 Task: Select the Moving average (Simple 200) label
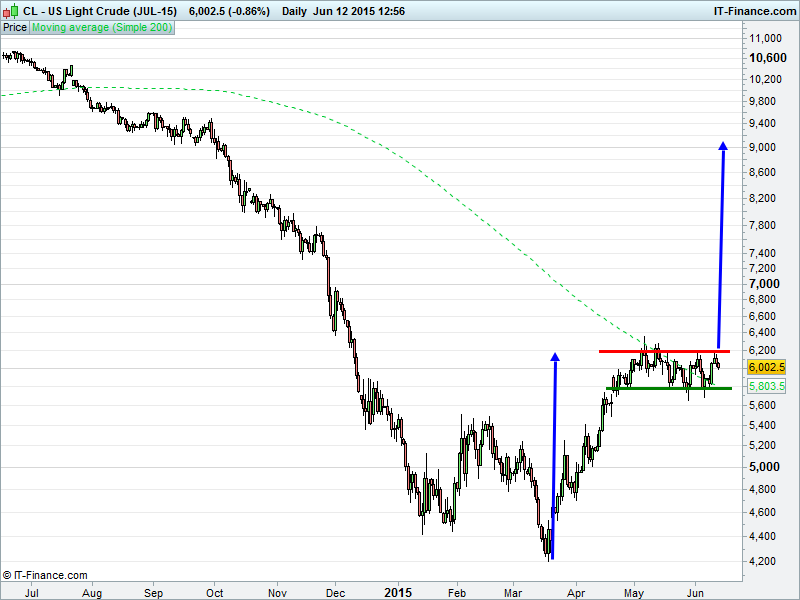pyautogui.click(x=102, y=28)
